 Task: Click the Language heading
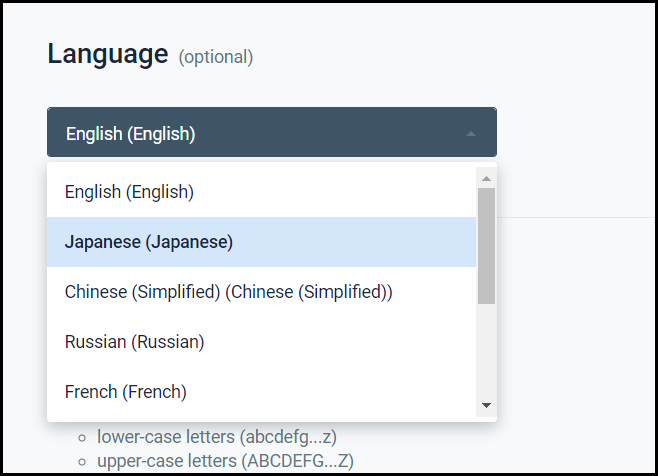[x=108, y=54]
